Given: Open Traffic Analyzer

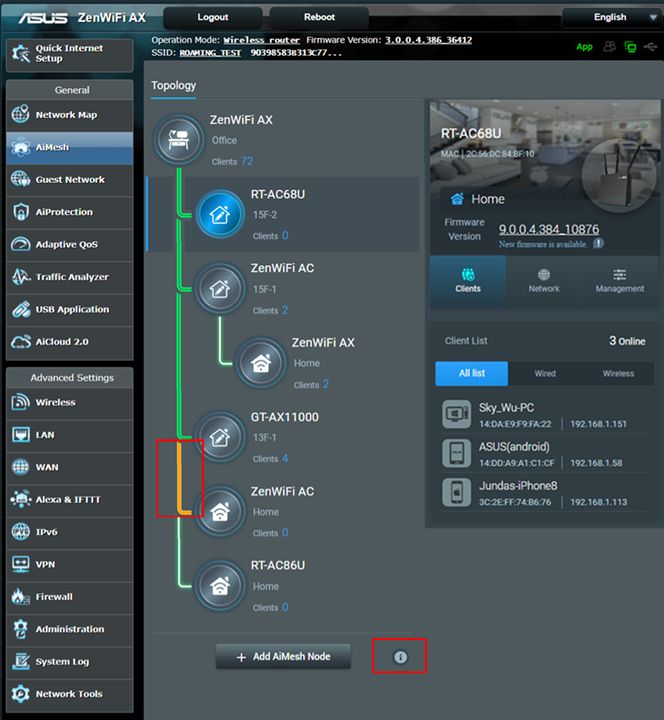Looking at the screenshot, I should (x=69, y=277).
